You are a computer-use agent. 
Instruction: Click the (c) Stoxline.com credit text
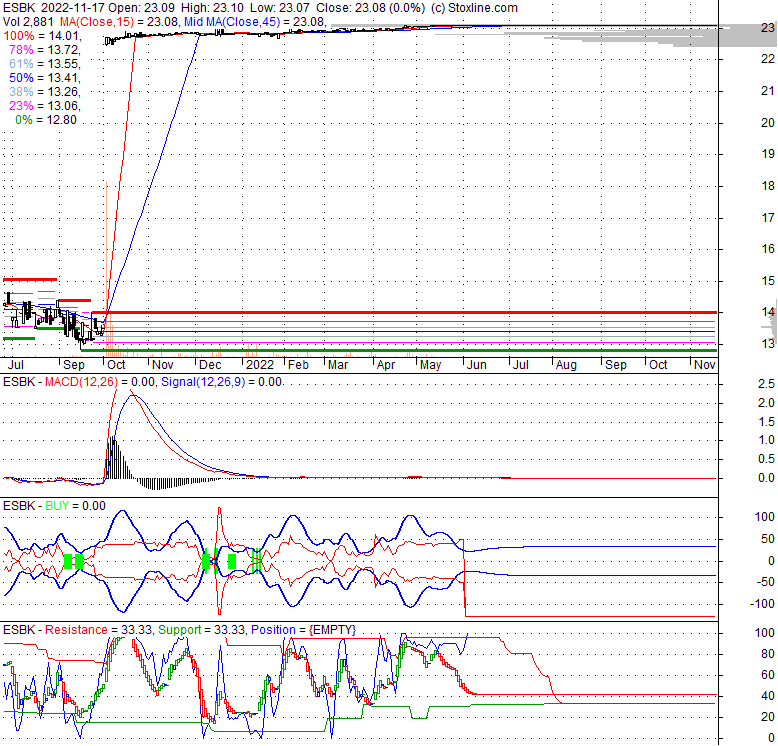click(474, 8)
